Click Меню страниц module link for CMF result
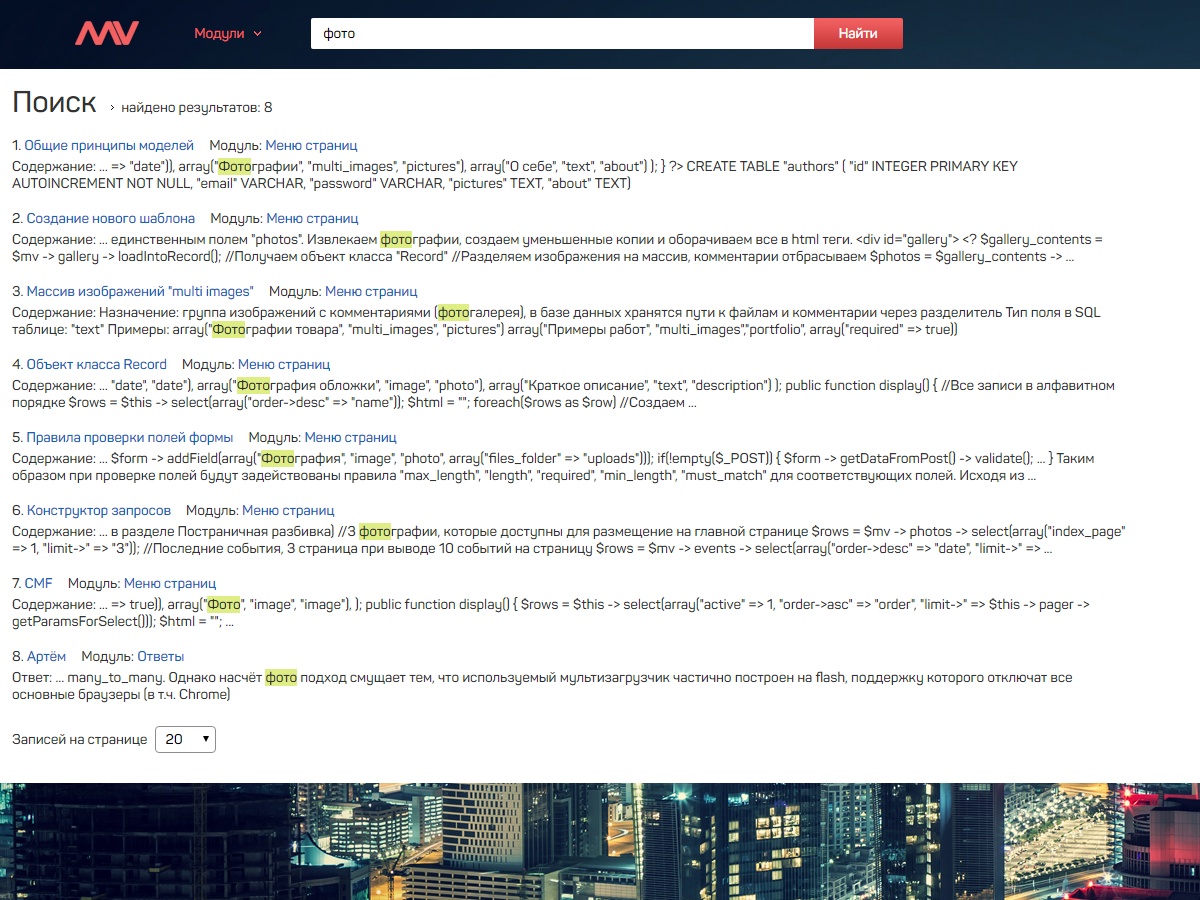Image resolution: width=1200 pixels, height=900 pixels. [170, 583]
